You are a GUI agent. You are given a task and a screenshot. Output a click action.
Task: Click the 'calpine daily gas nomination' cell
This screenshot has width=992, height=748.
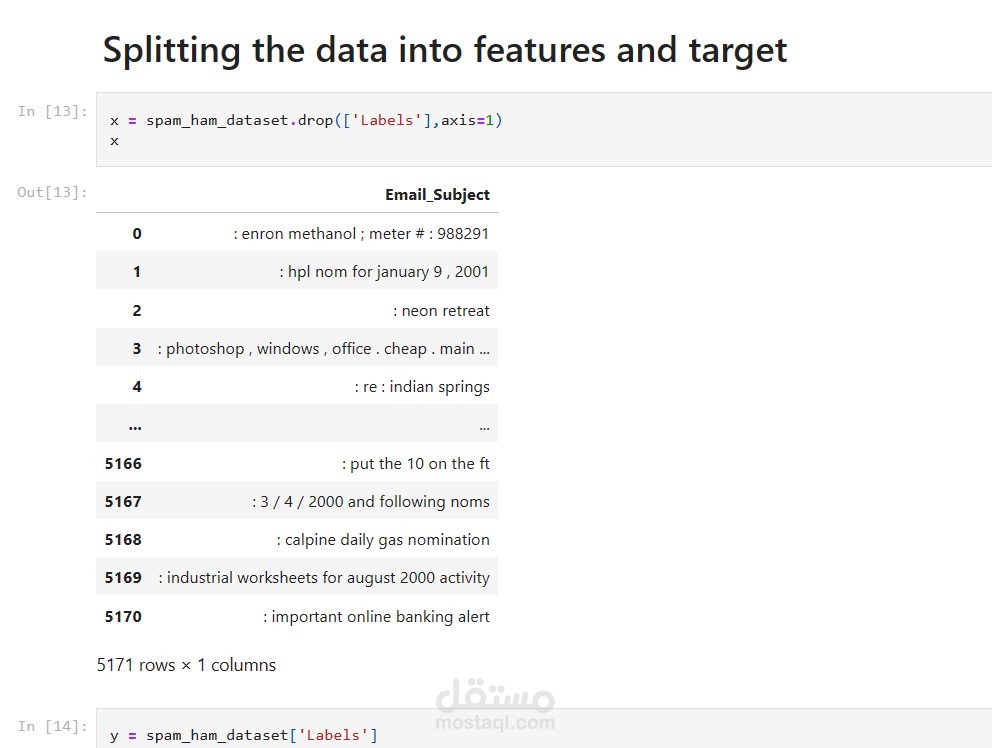383,540
